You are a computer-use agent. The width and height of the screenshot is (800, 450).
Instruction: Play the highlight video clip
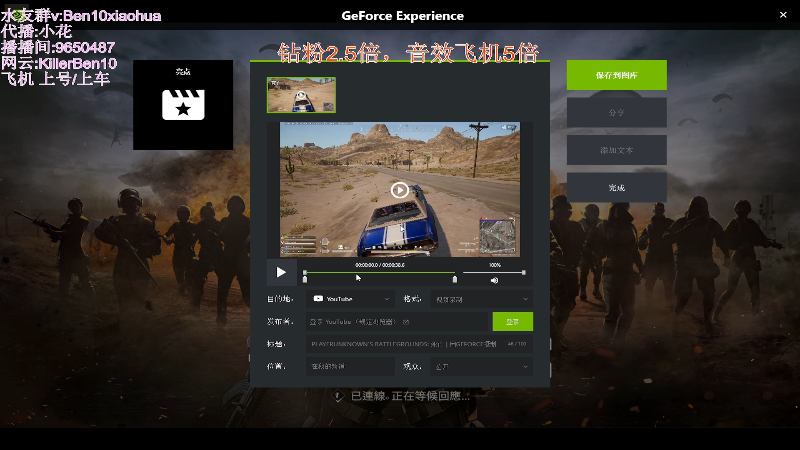(x=281, y=272)
